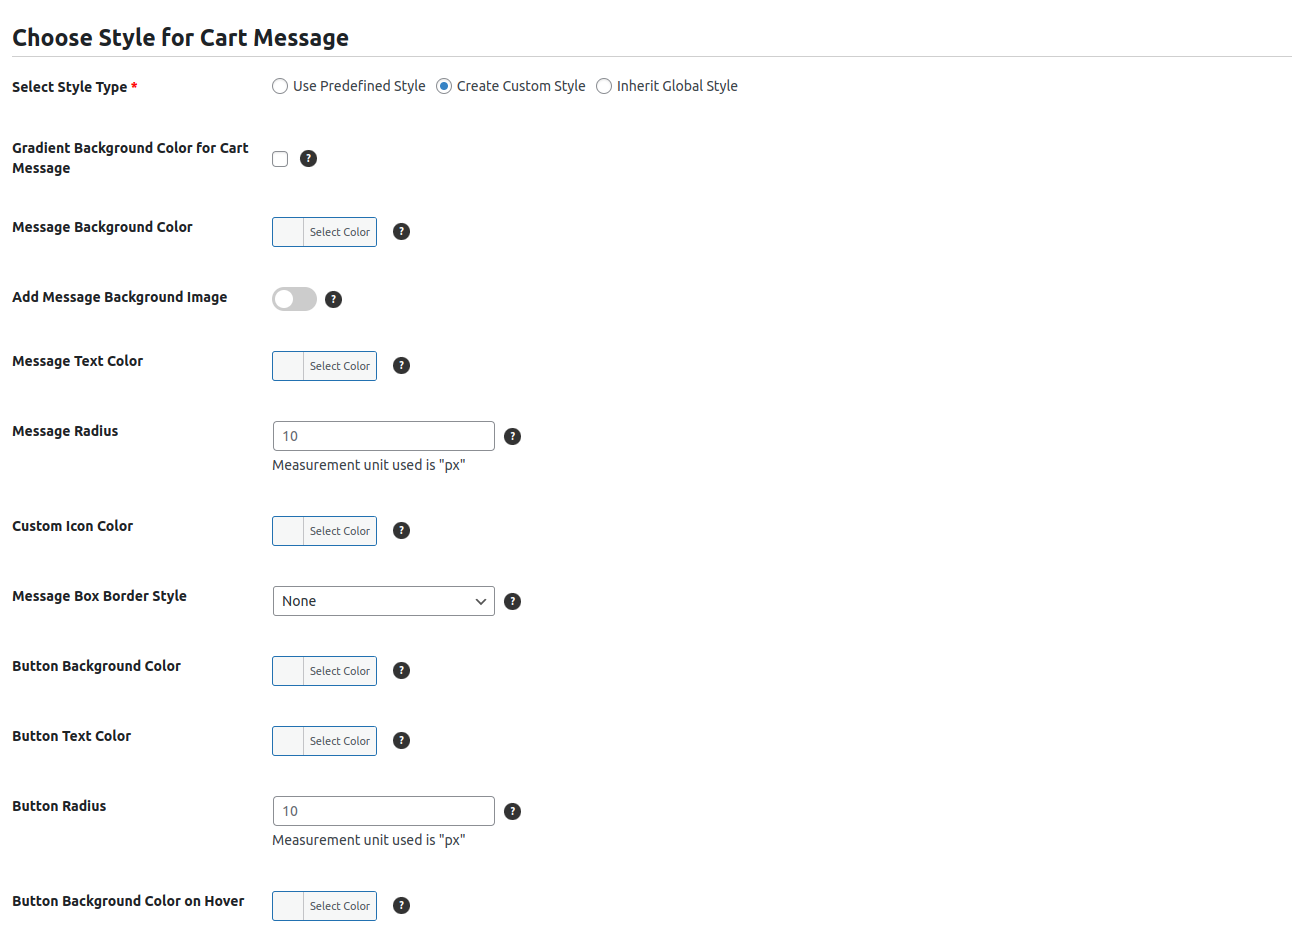1300x943 pixels.
Task: Click the Button Background Color on Hover swatch
Action: coord(289,906)
